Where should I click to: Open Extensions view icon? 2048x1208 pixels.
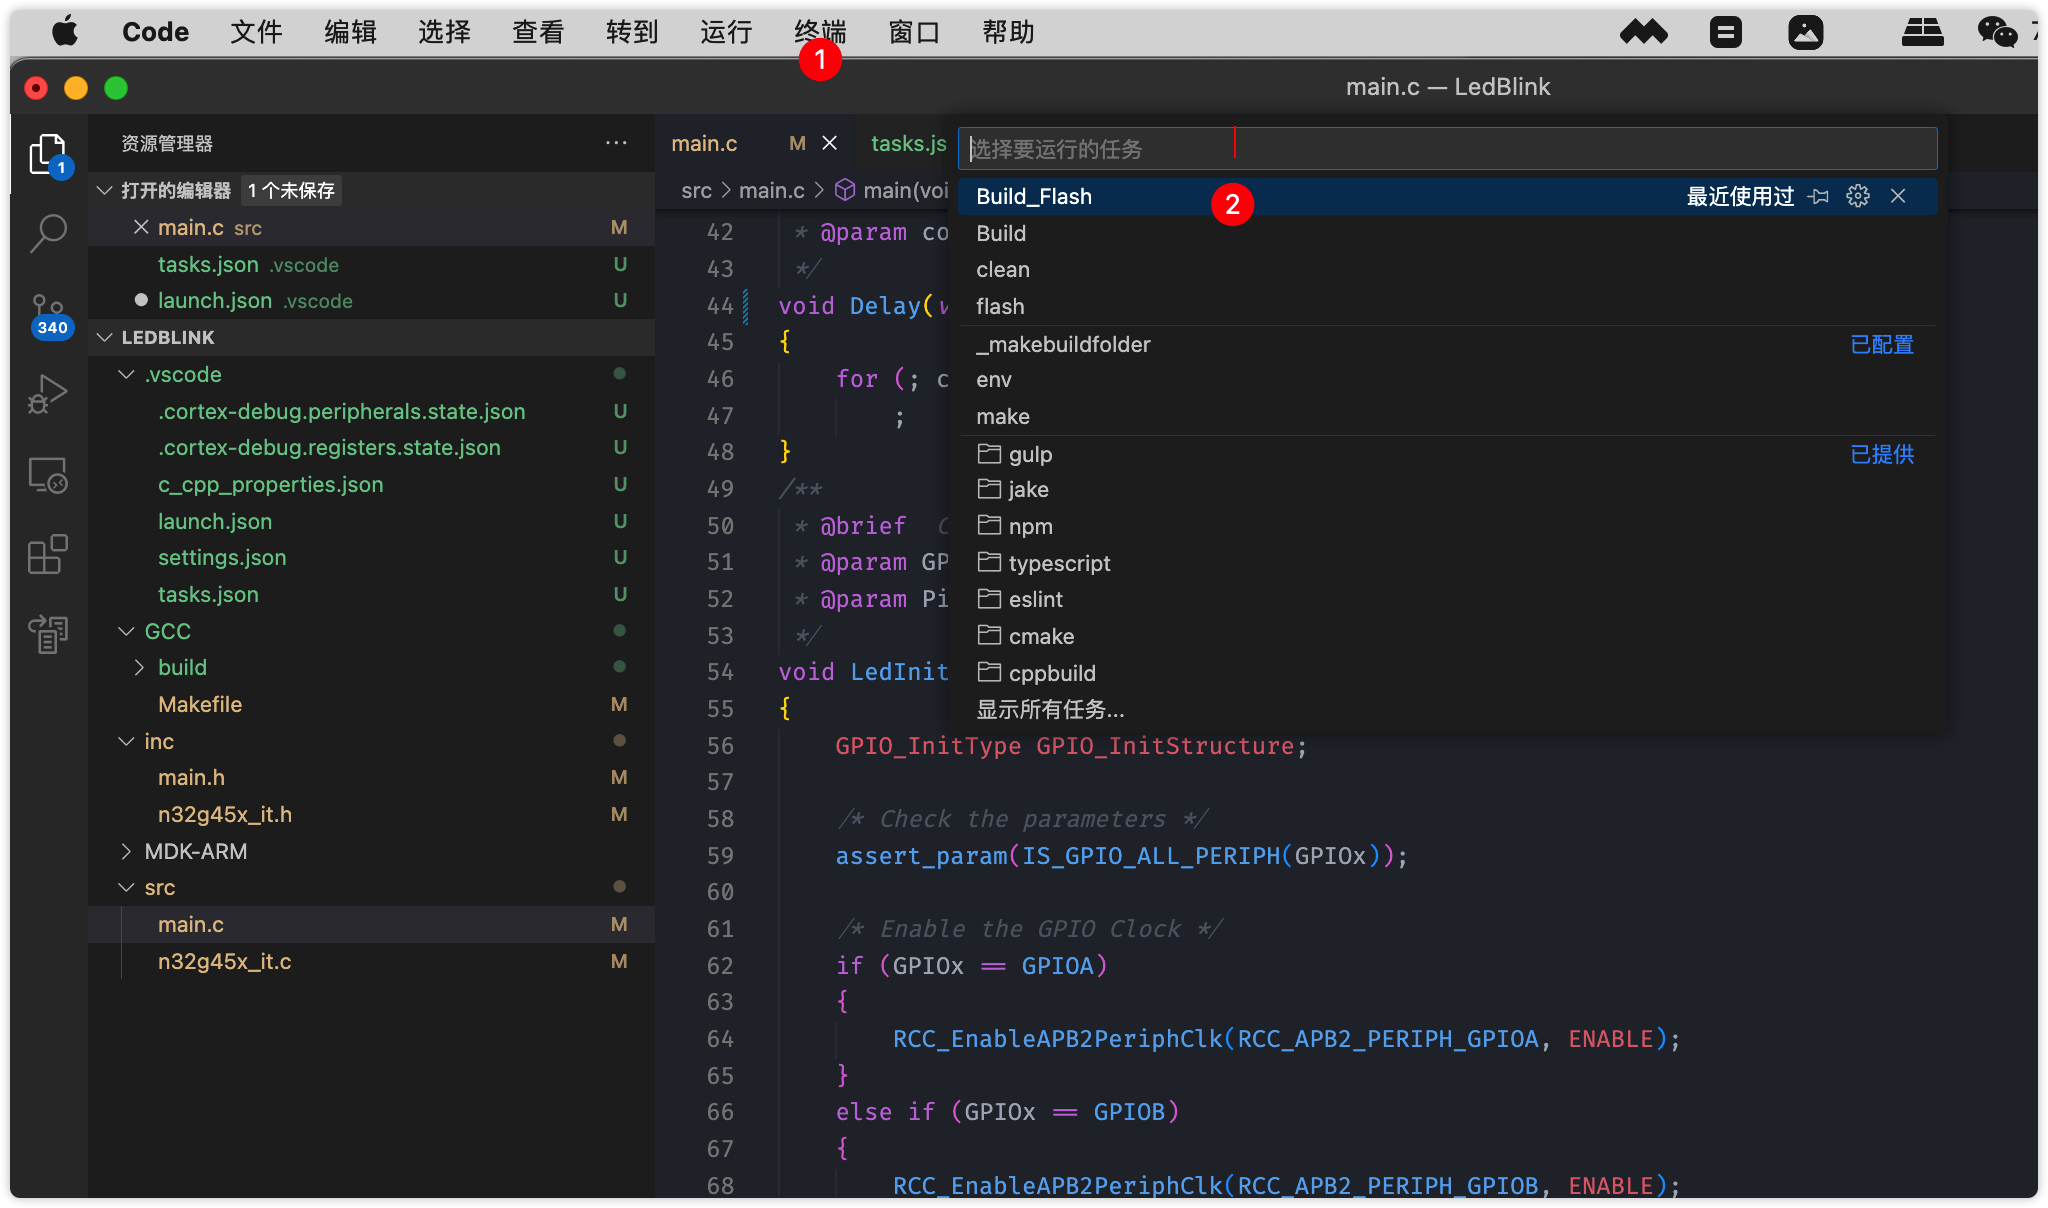coord(48,554)
